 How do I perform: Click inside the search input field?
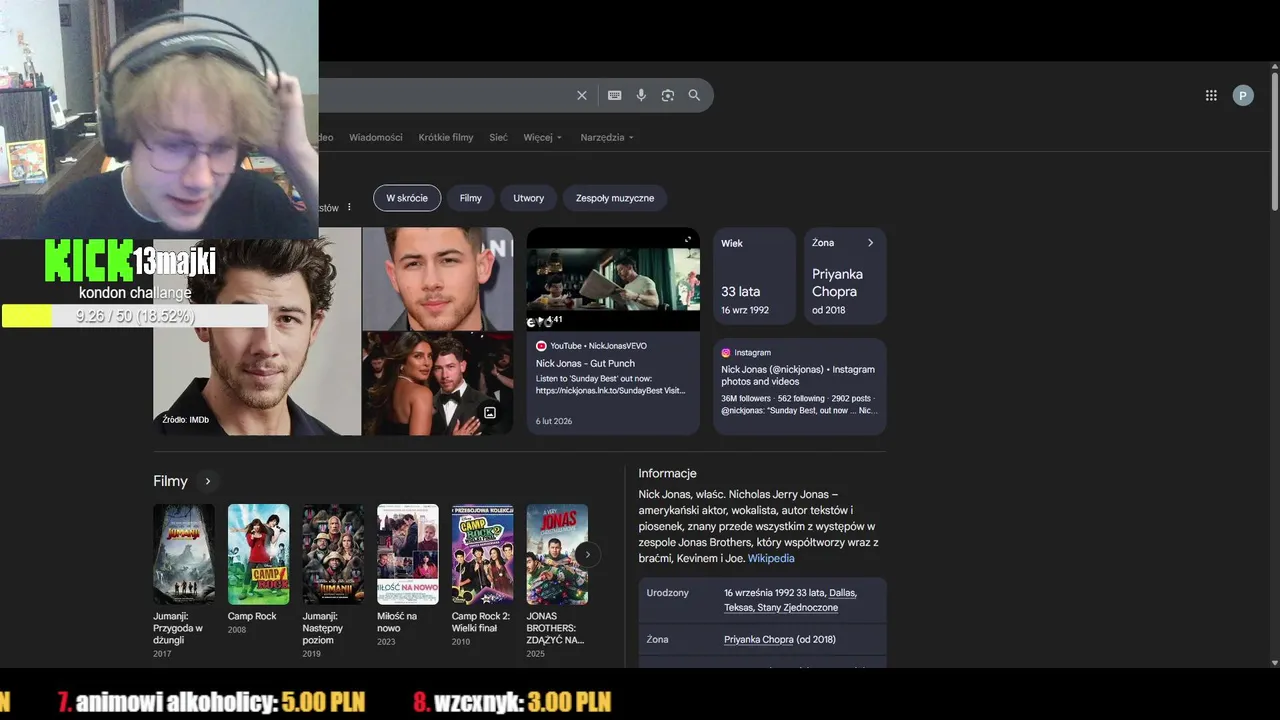point(445,95)
